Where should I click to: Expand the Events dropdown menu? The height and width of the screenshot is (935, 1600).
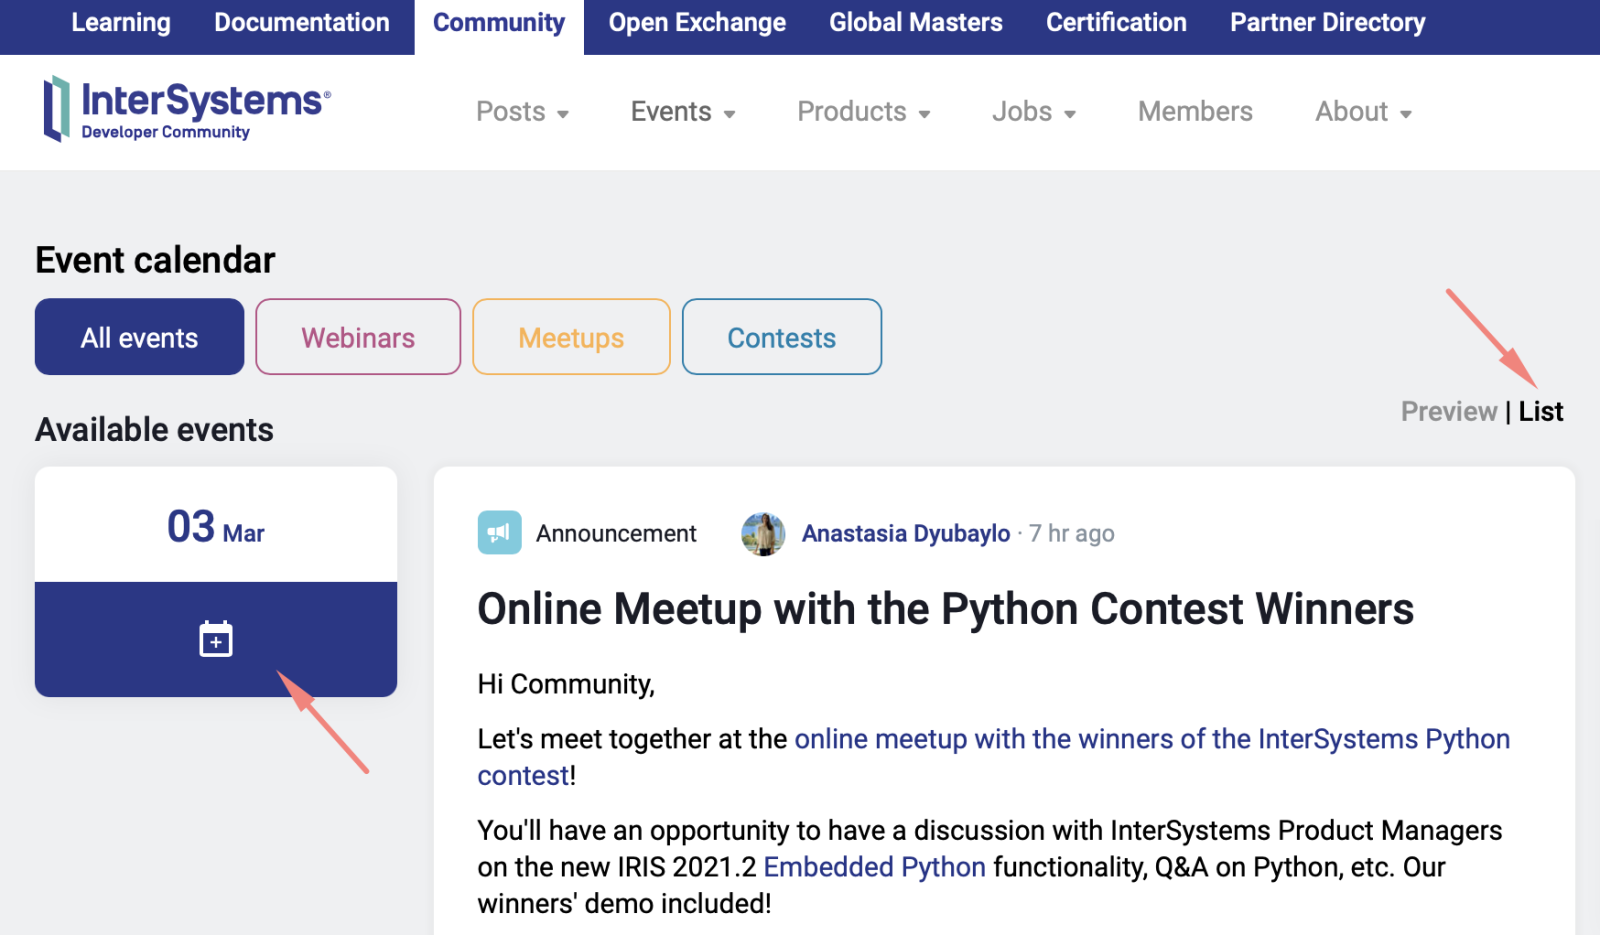[683, 112]
